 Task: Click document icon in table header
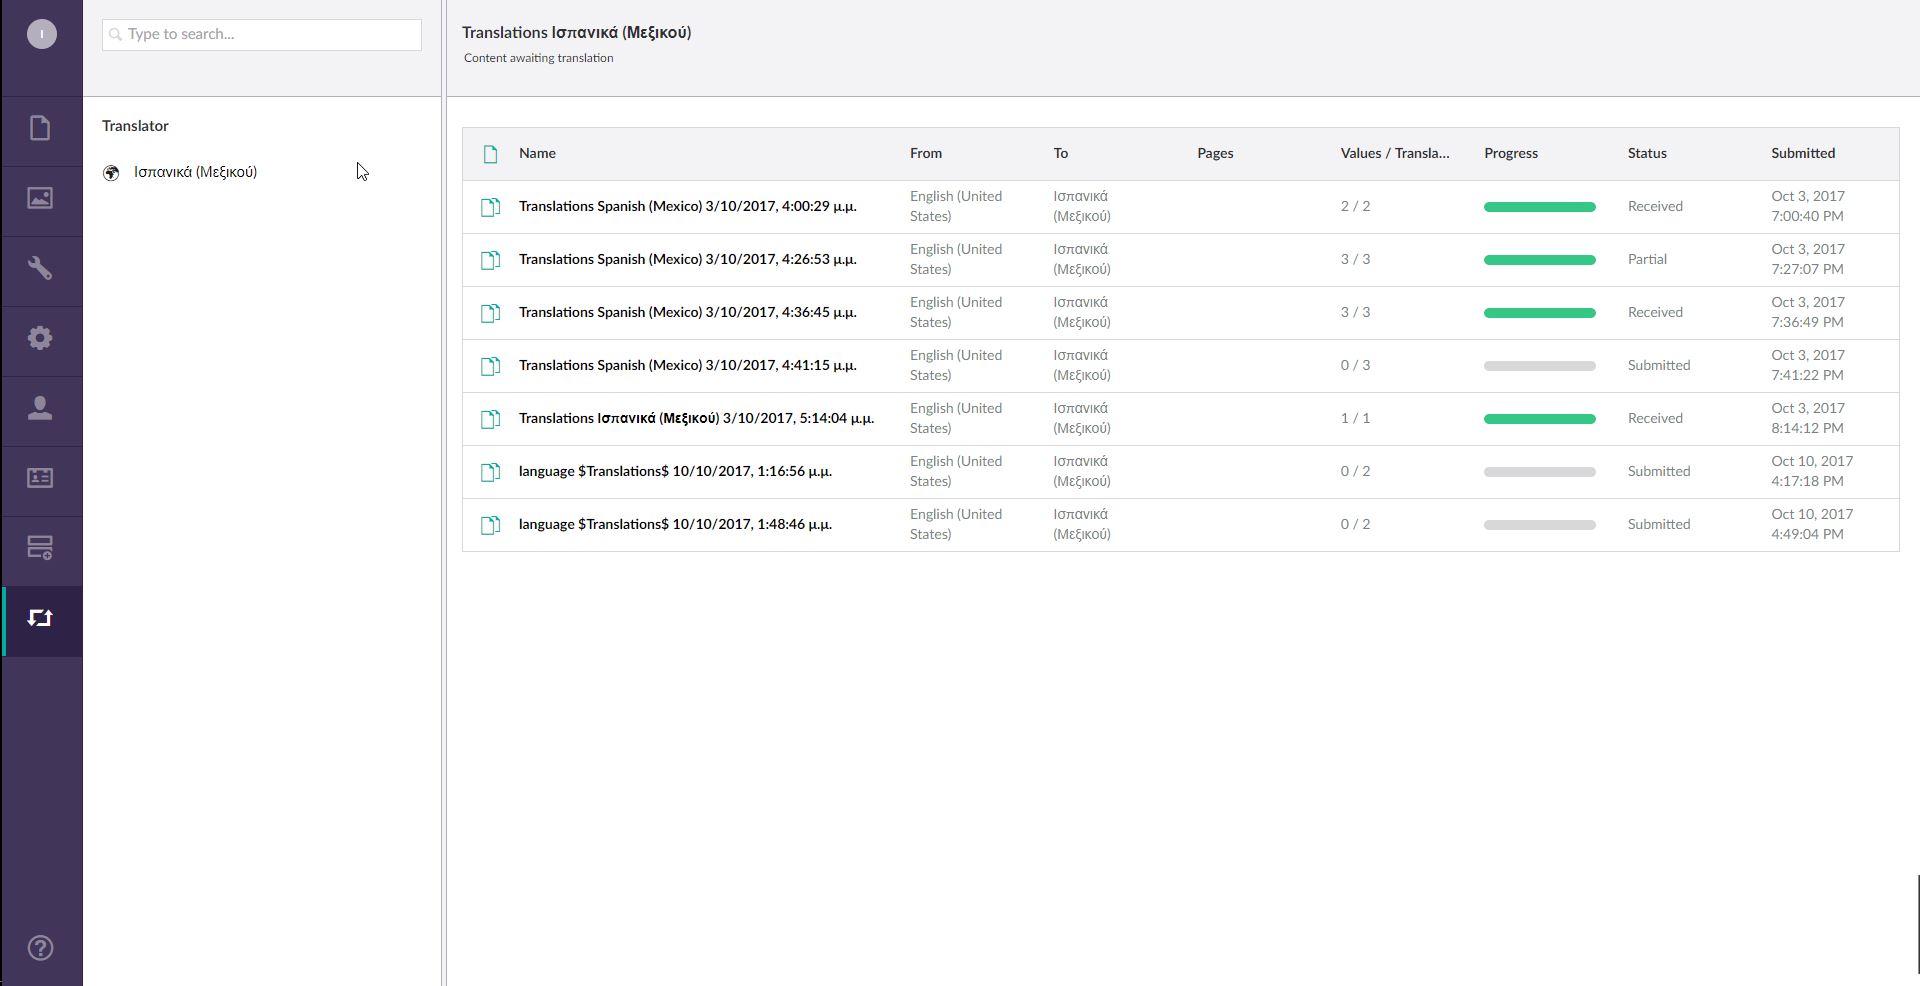click(x=490, y=154)
